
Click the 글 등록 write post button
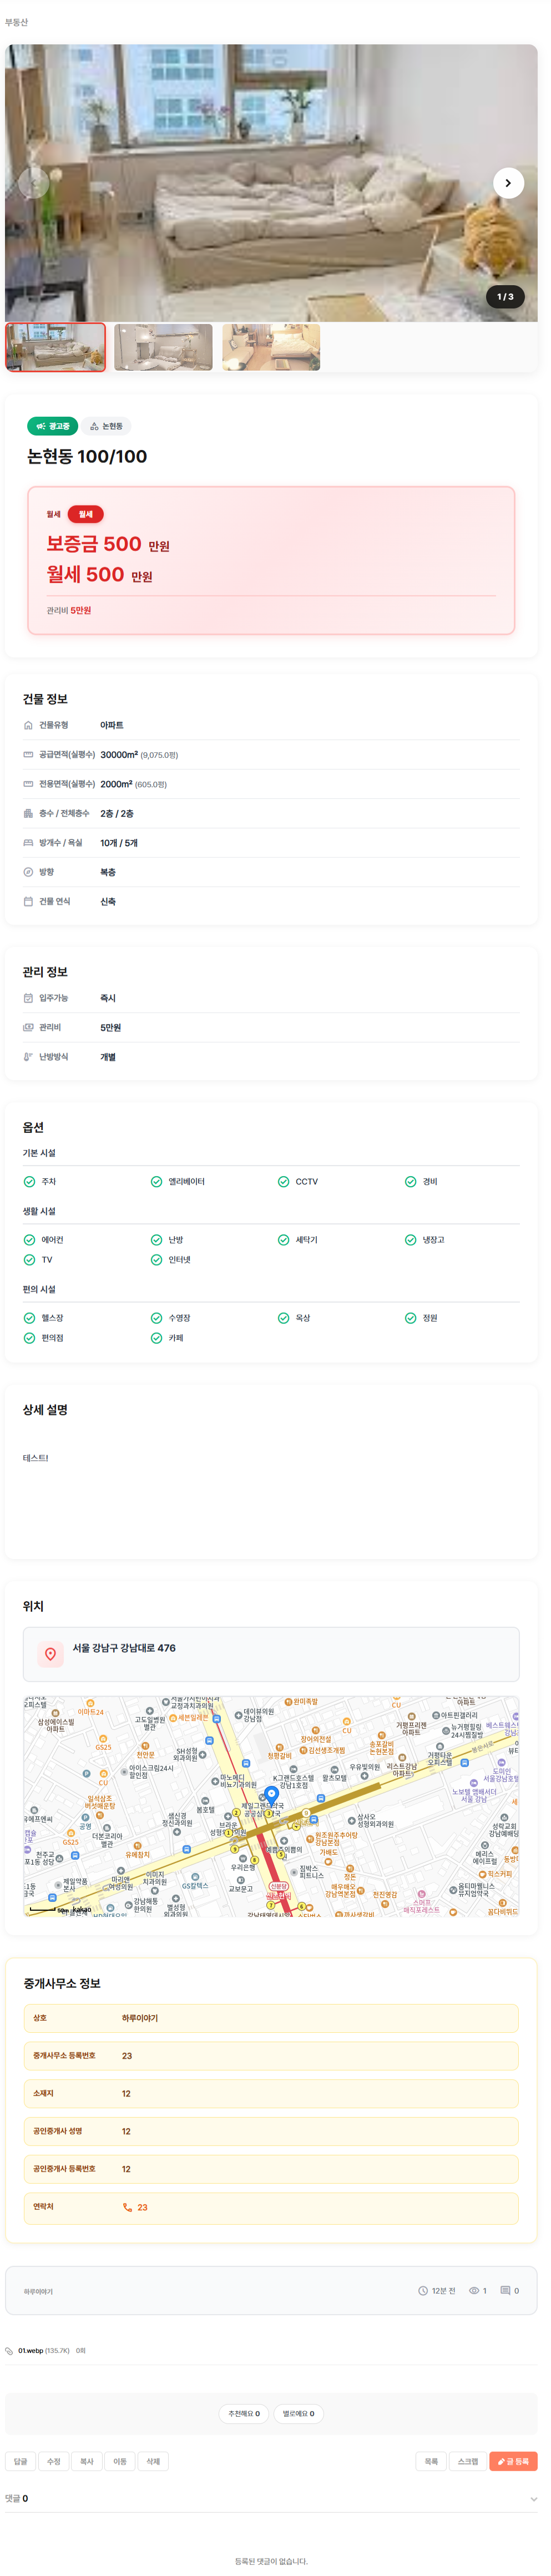tap(513, 2461)
